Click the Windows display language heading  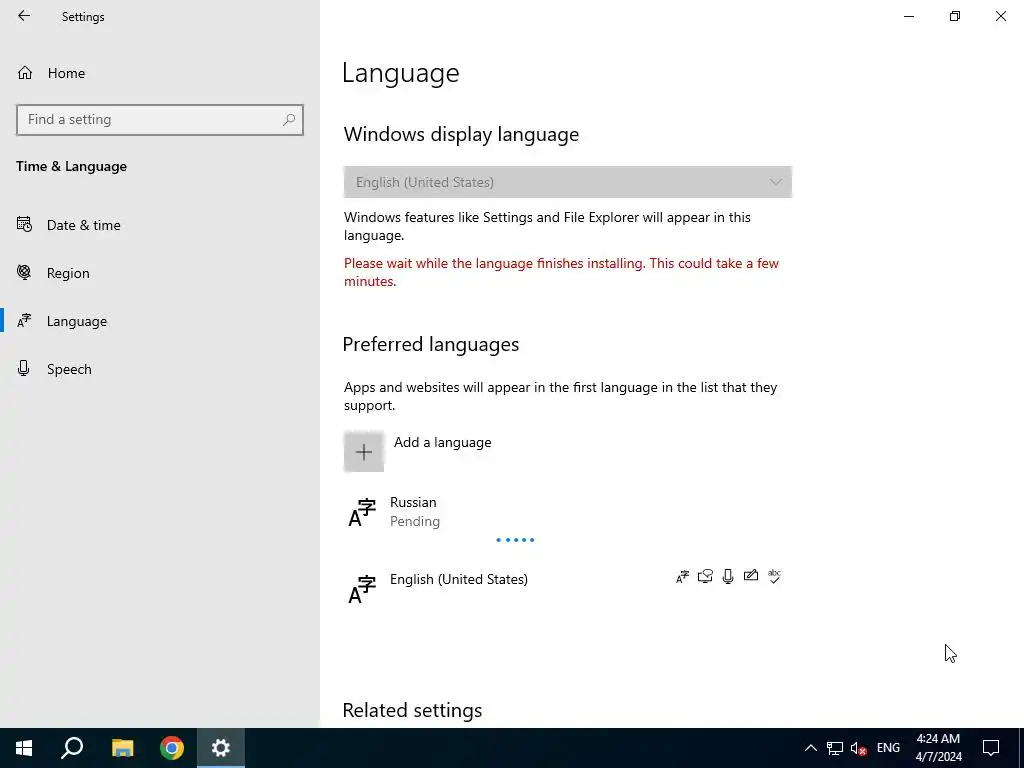(461, 134)
